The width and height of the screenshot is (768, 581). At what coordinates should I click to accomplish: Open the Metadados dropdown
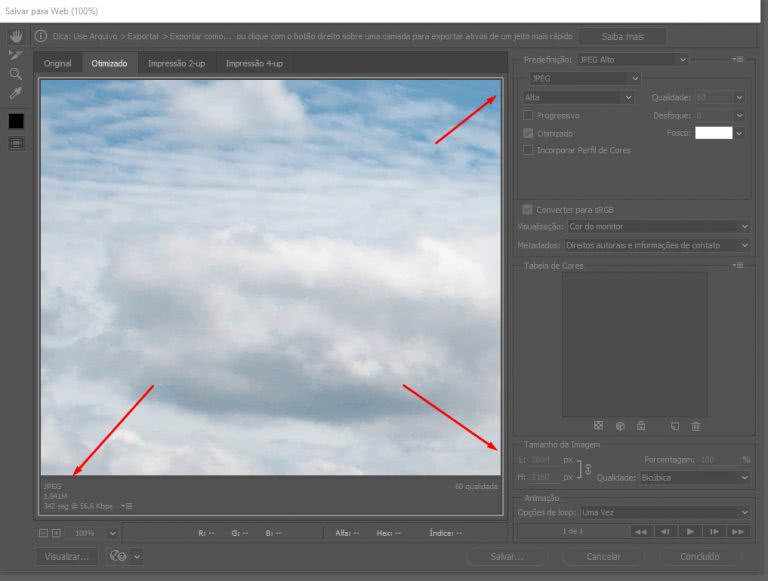point(657,245)
